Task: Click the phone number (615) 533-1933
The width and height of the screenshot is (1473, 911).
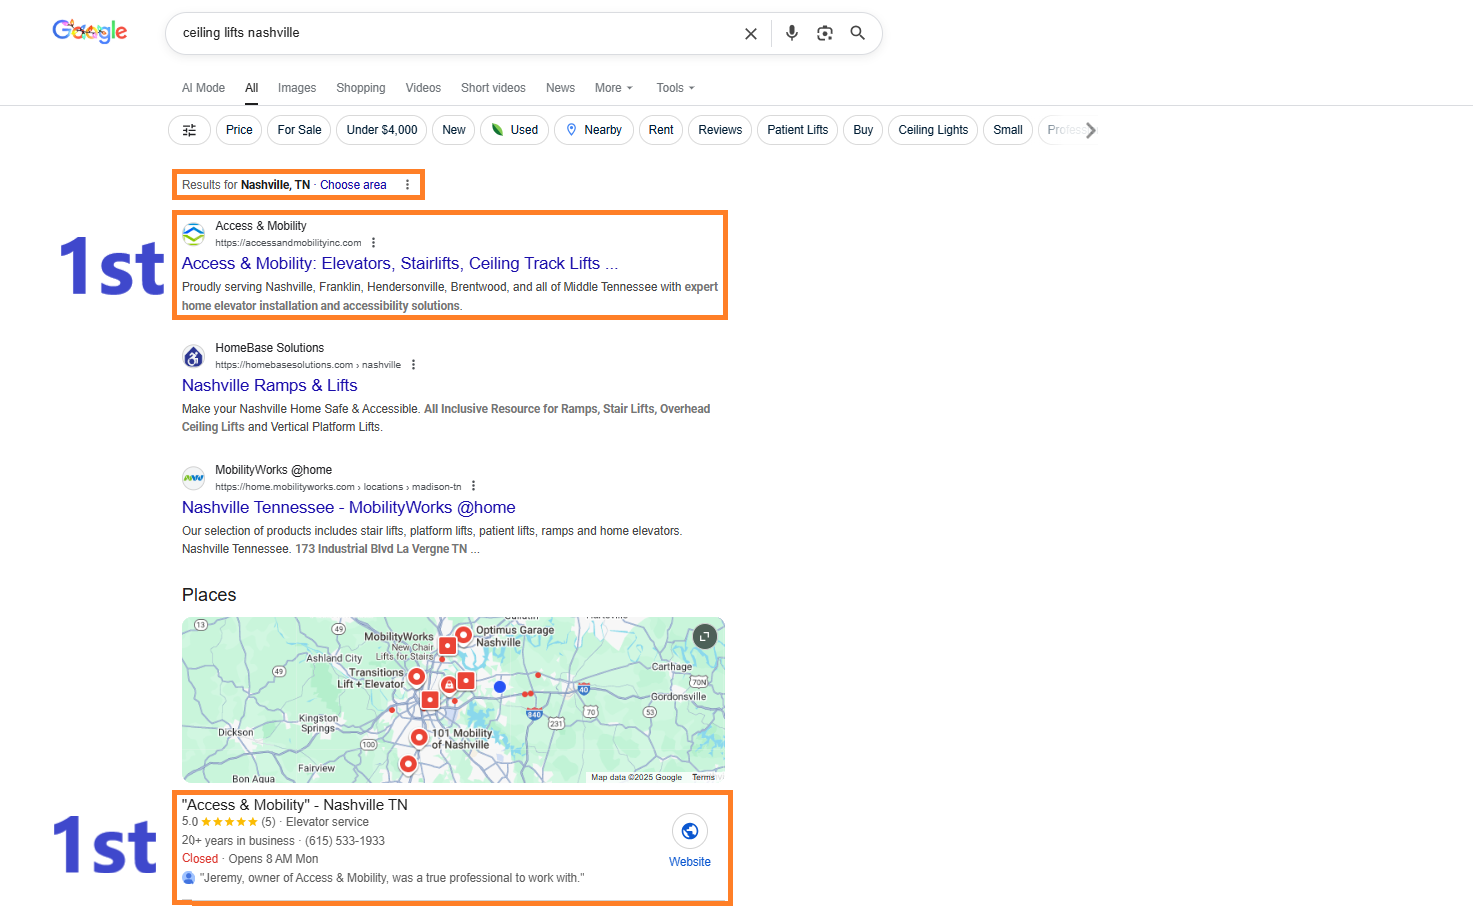Action: coord(345,841)
